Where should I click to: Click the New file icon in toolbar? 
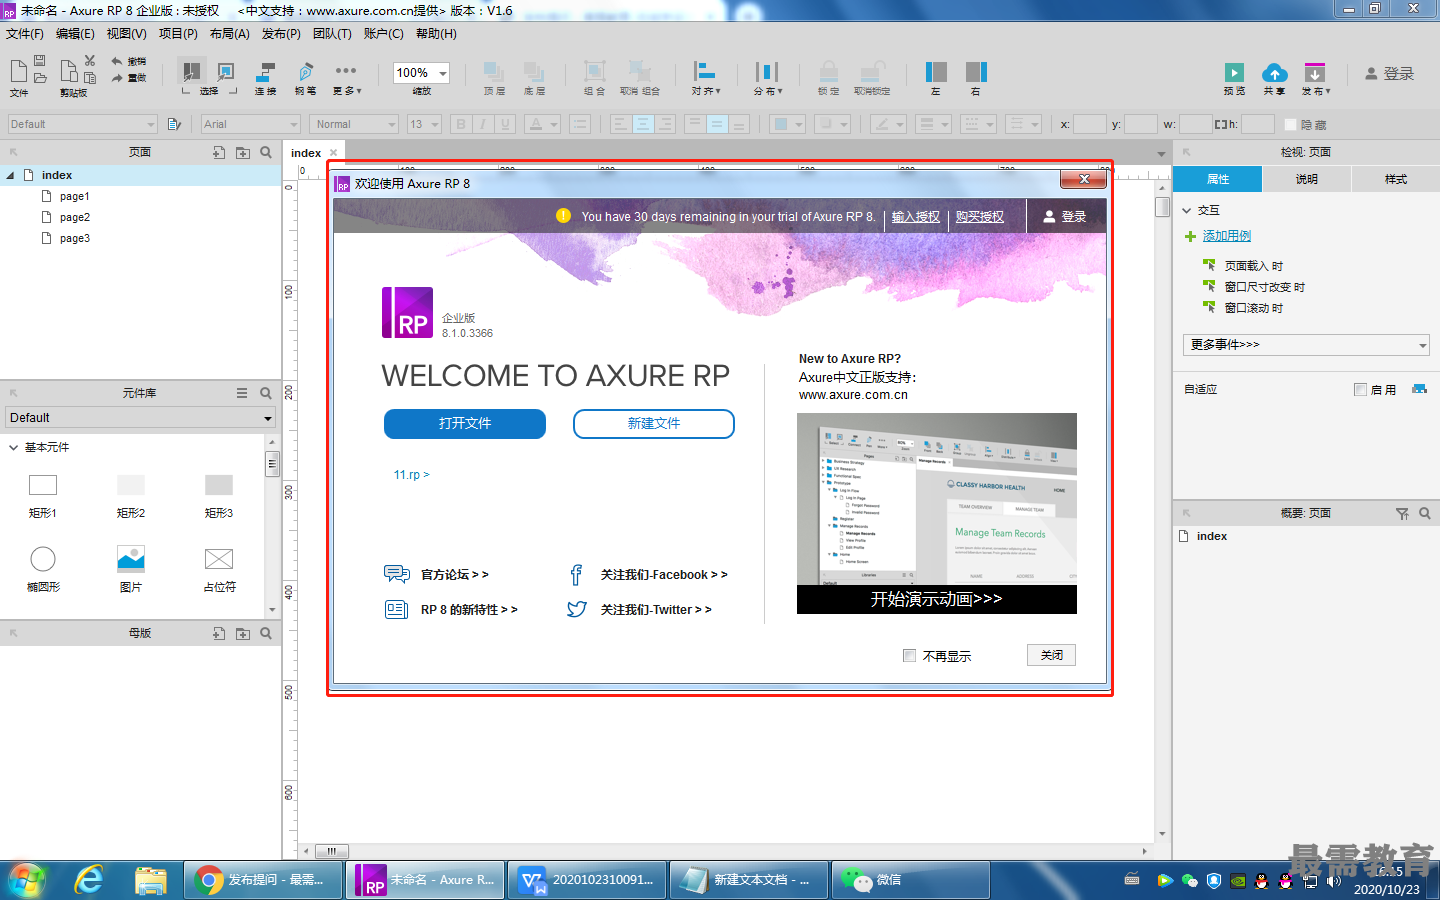tap(18, 71)
